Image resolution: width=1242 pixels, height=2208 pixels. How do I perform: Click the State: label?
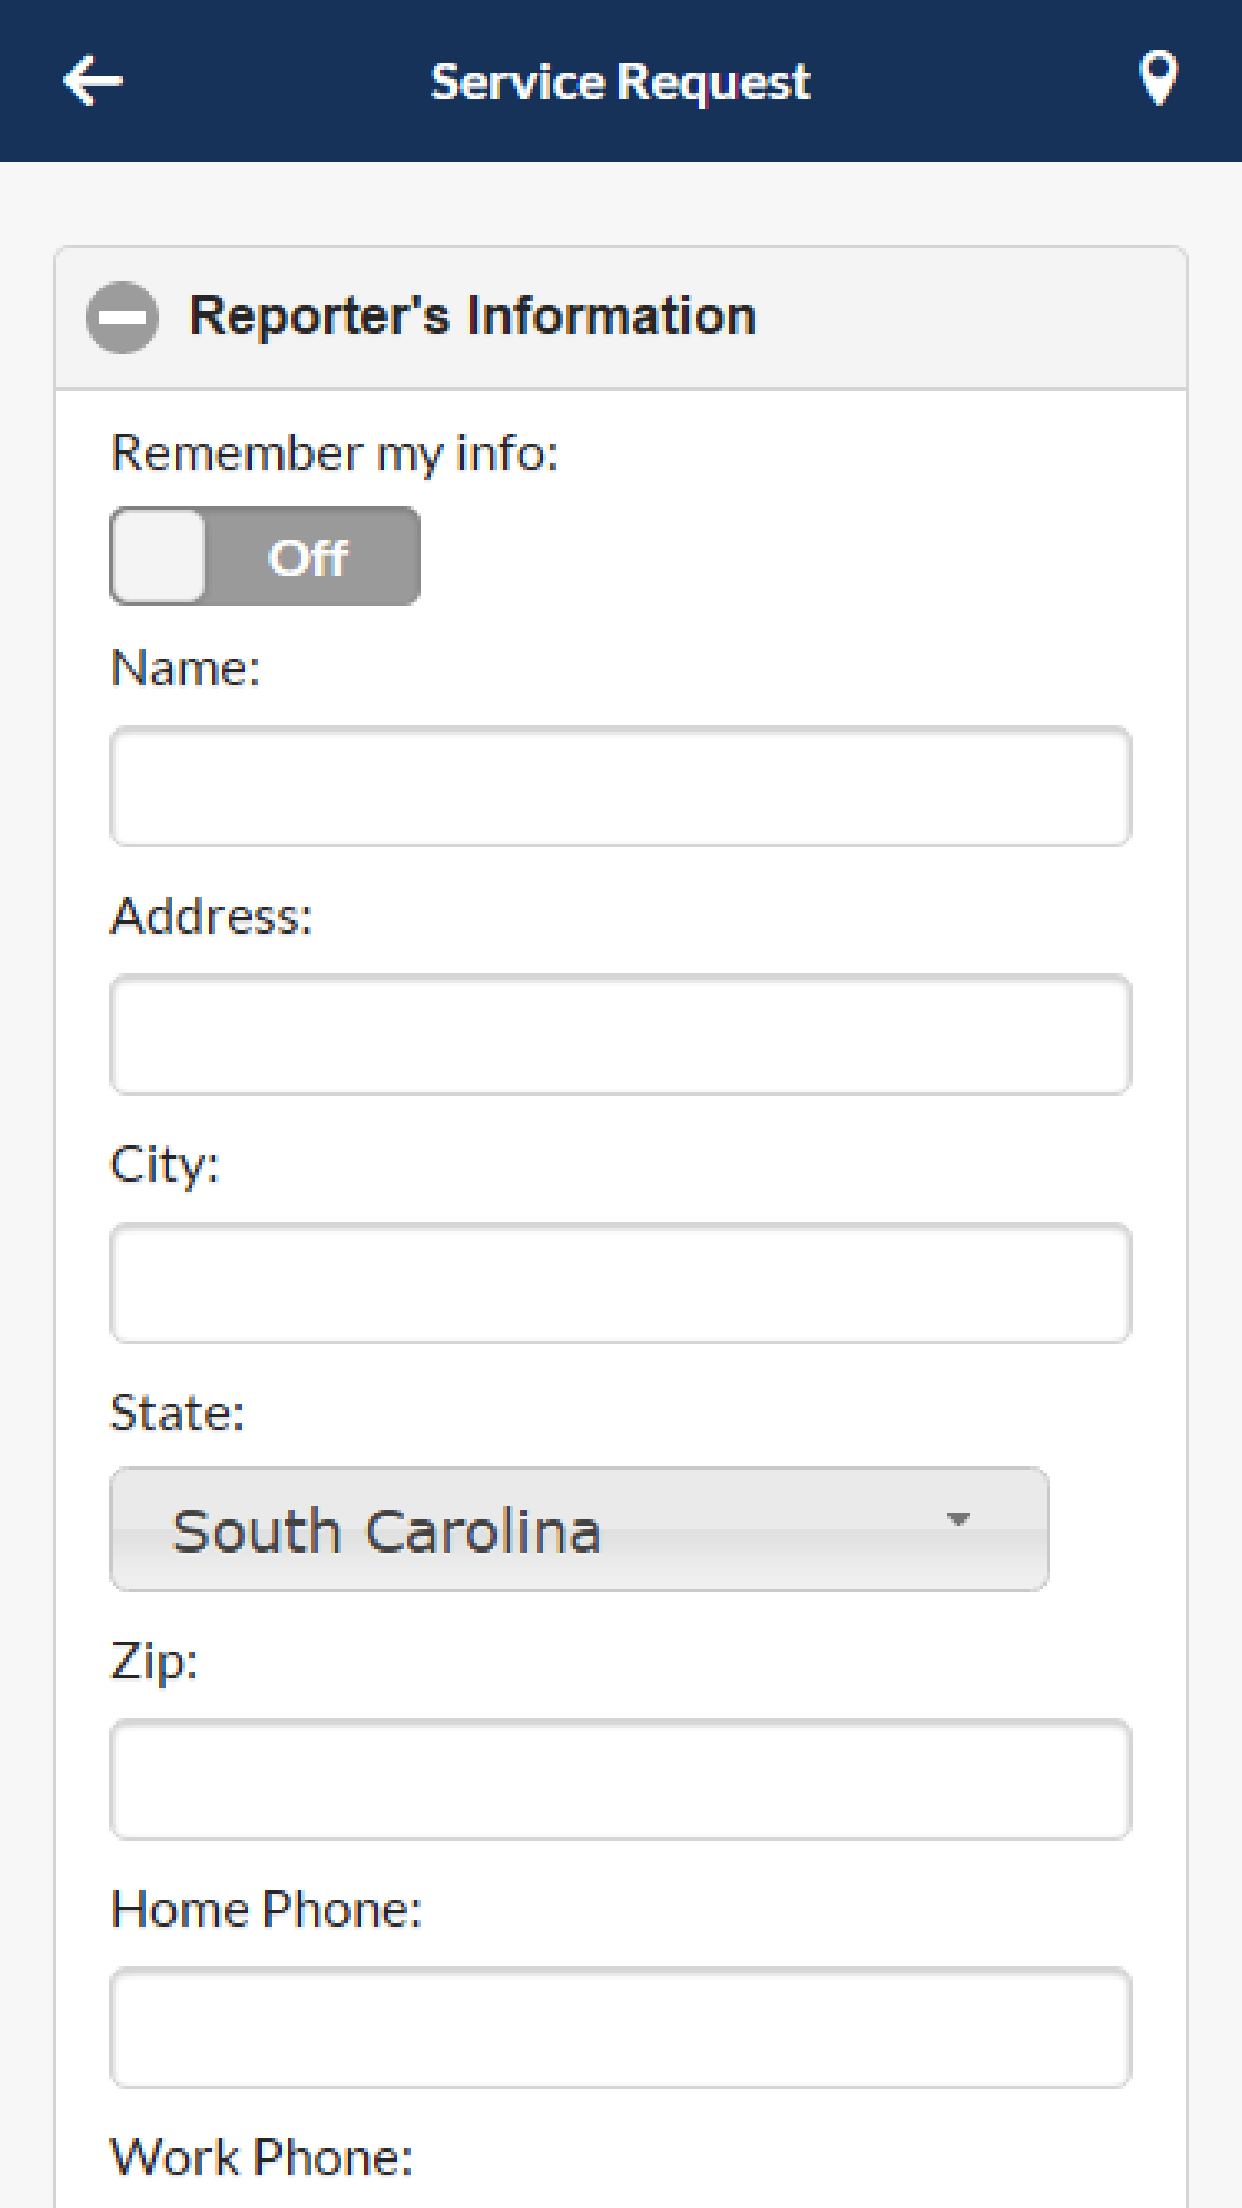(x=177, y=1413)
